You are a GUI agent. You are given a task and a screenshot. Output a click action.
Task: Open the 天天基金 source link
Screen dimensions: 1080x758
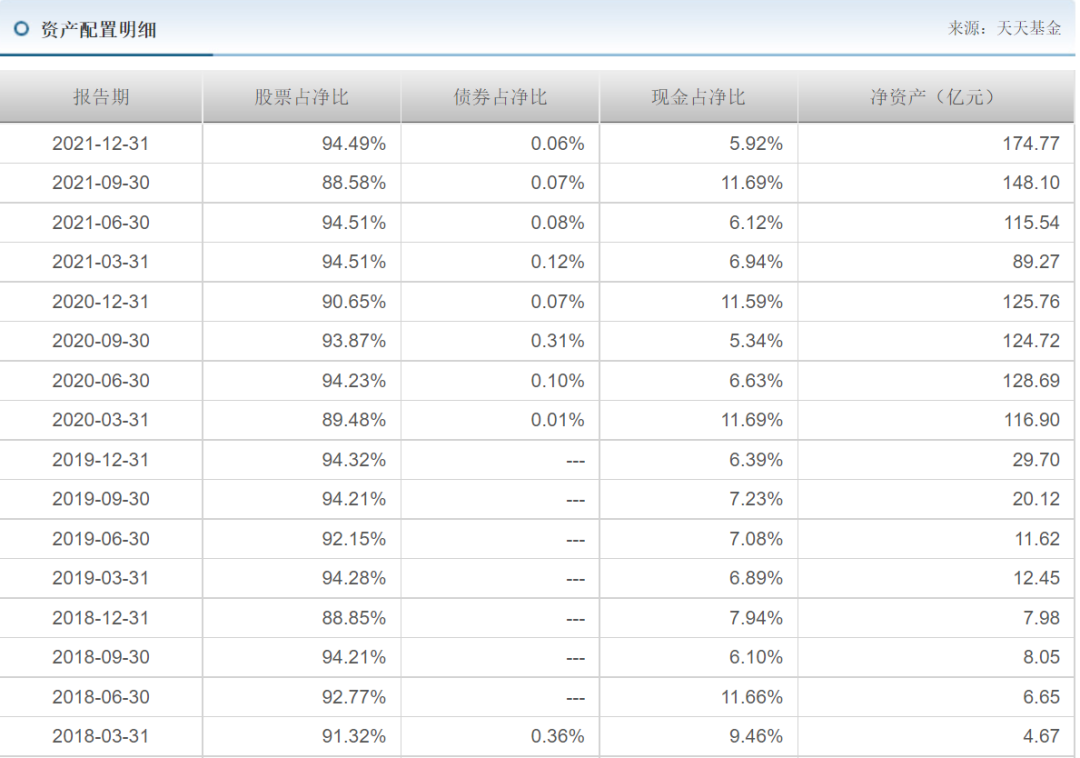(x=1029, y=28)
